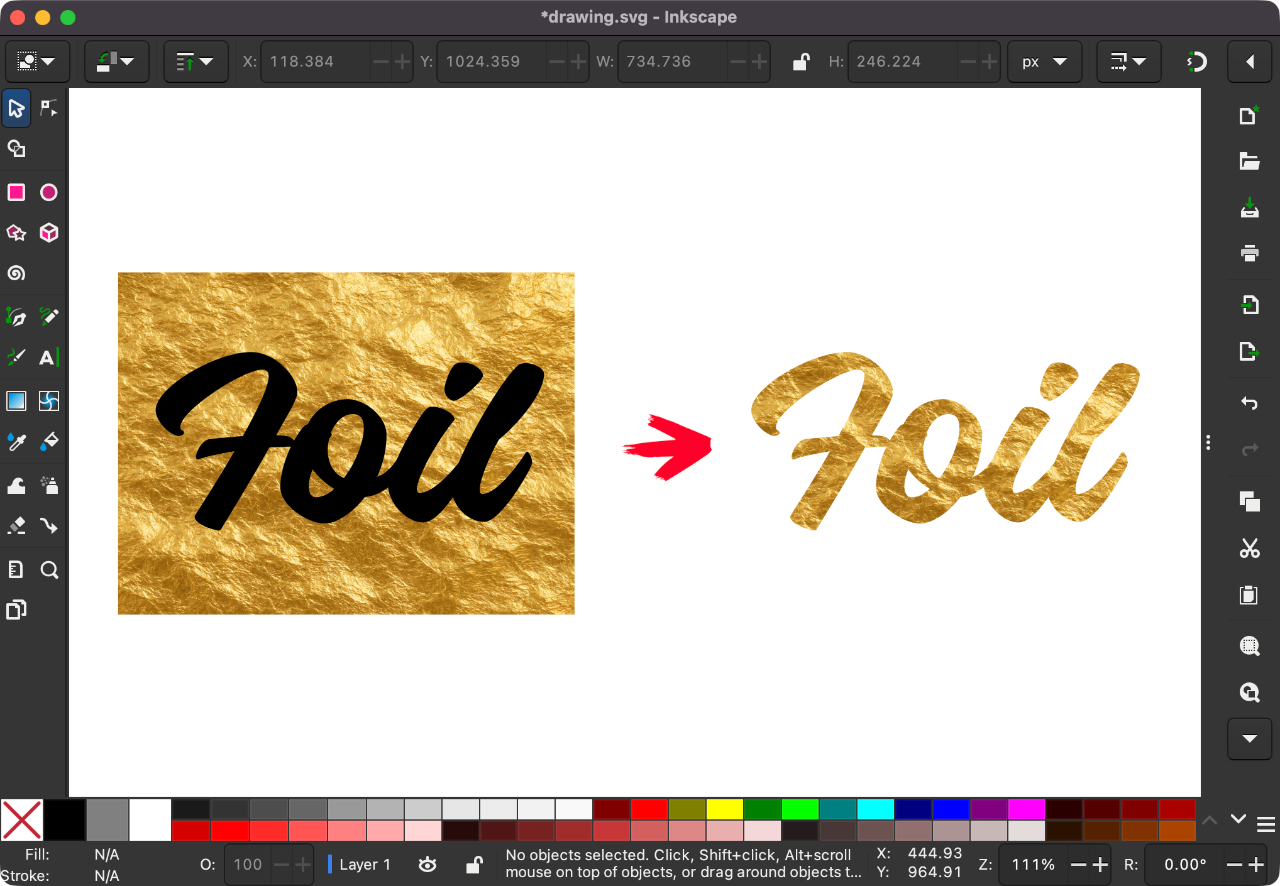Create a new document
Image resolution: width=1280 pixels, height=886 pixels.
pos(1249,116)
